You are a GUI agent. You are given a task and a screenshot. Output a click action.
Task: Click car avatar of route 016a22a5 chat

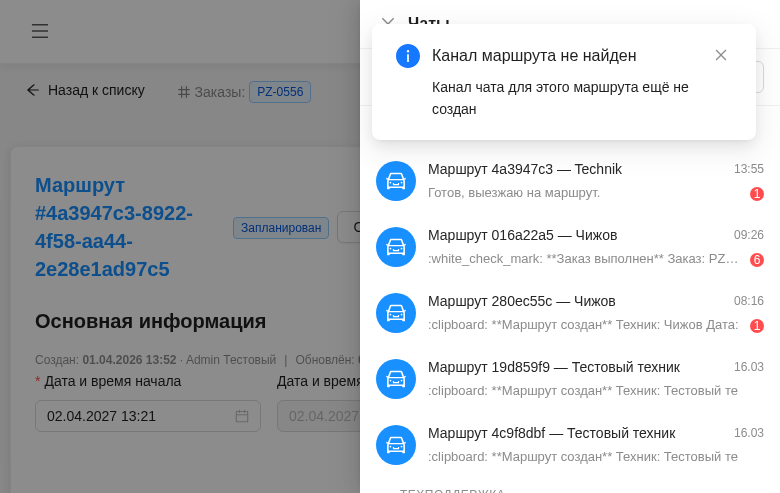(396, 247)
